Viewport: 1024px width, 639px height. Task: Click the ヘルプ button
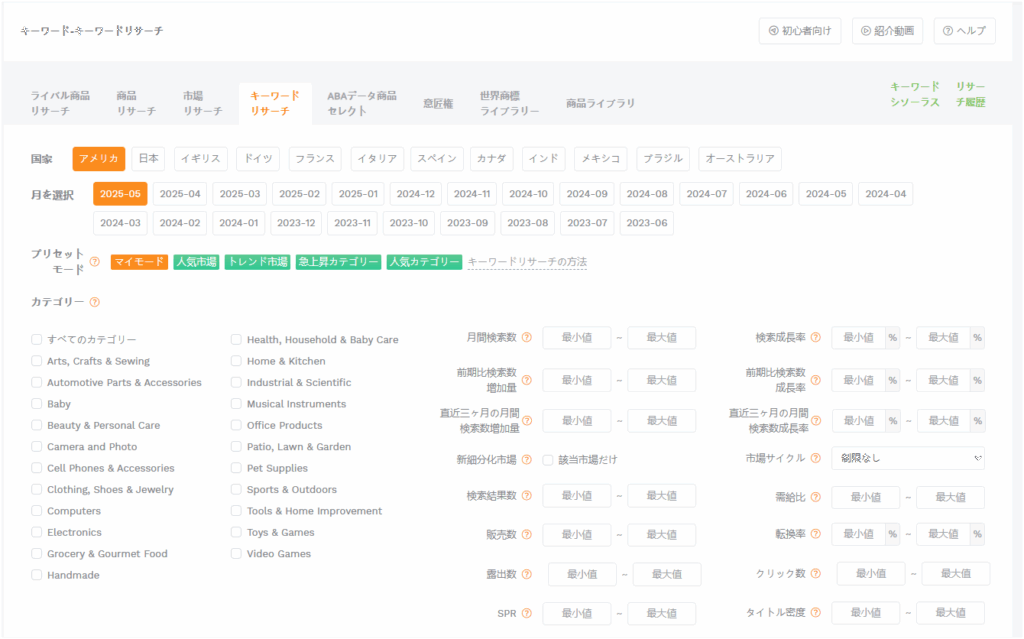(x=965, y=31)
